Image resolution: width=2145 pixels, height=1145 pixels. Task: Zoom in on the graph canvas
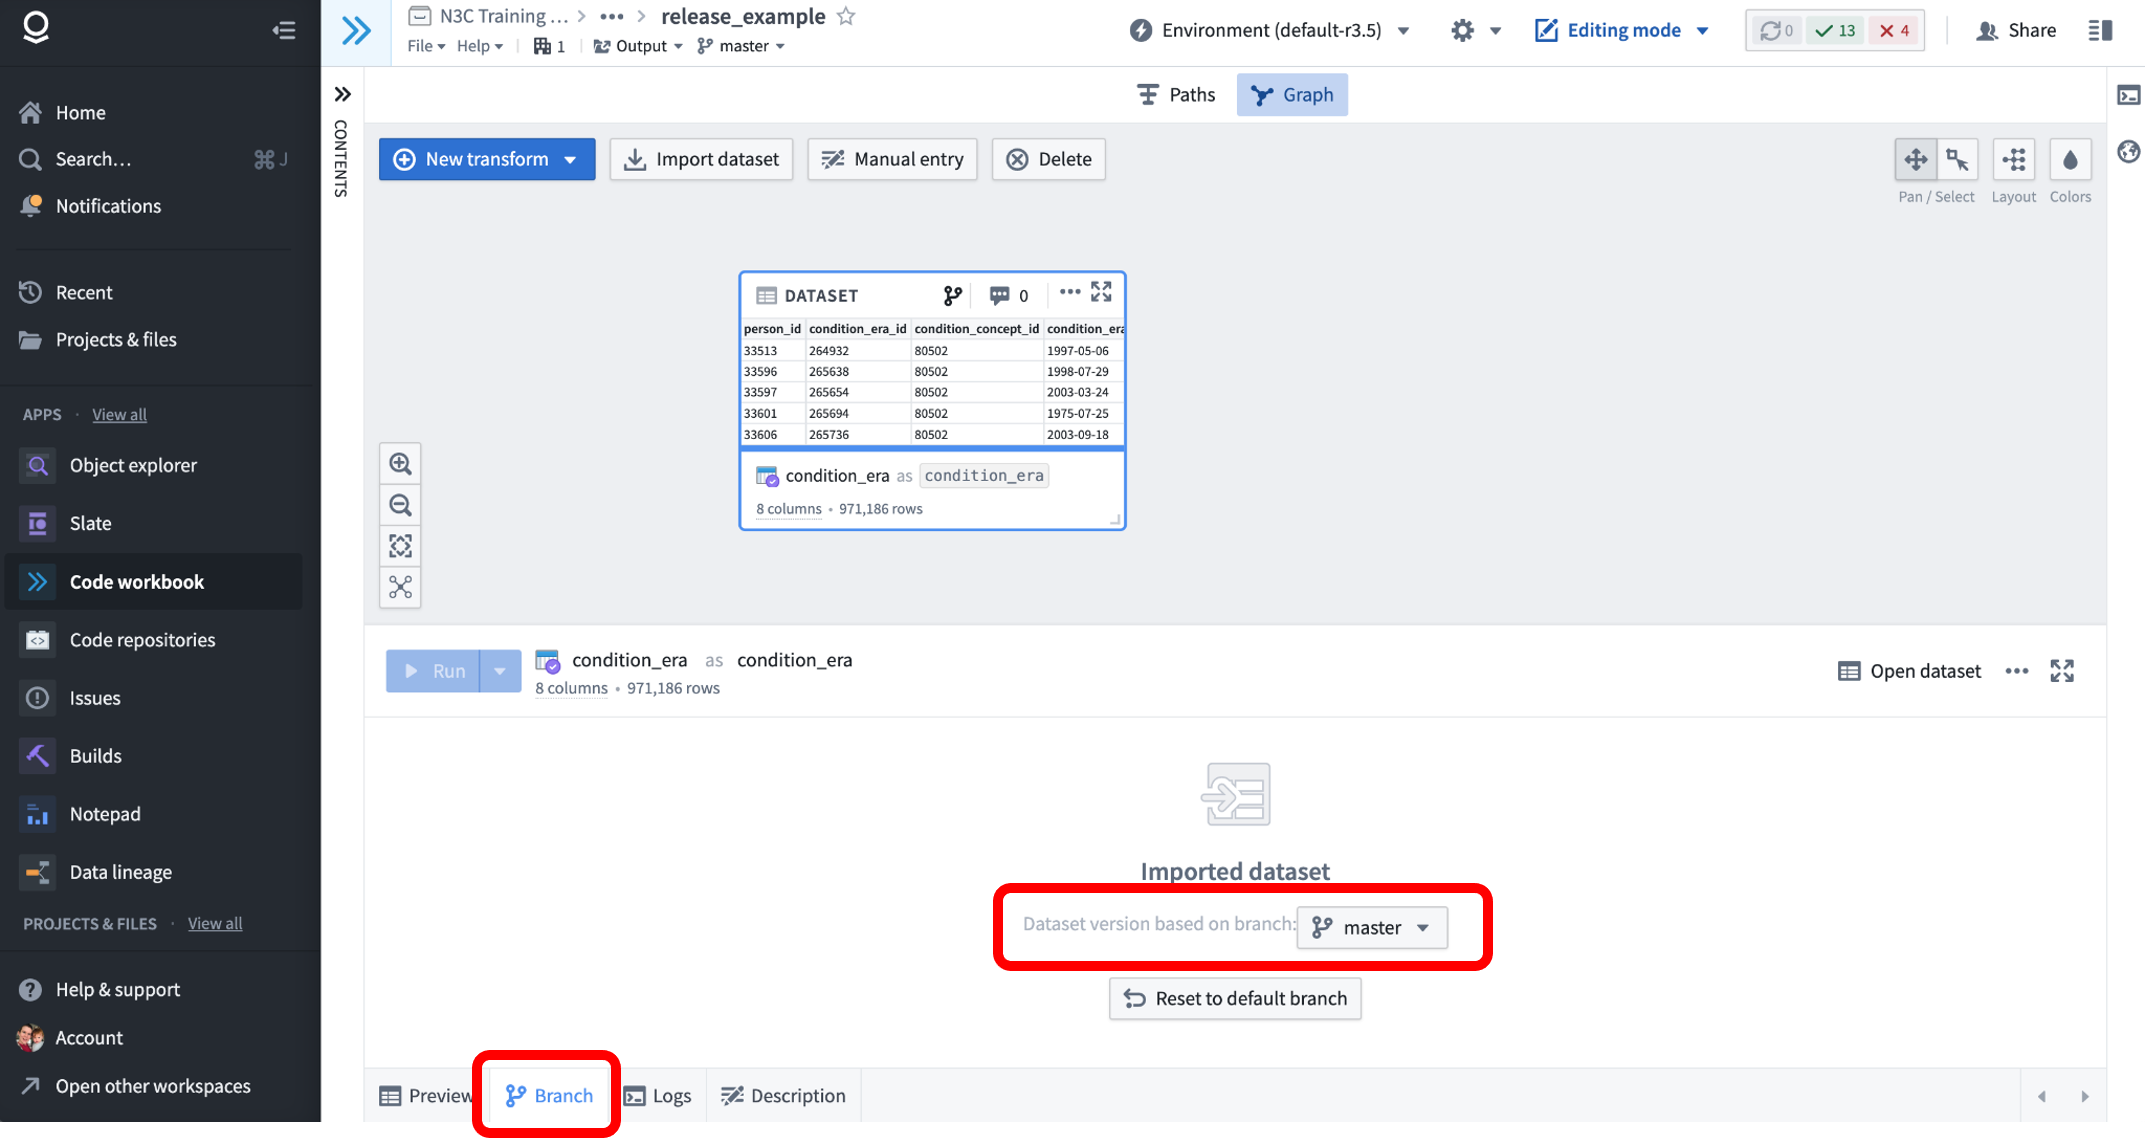point(400,463)
